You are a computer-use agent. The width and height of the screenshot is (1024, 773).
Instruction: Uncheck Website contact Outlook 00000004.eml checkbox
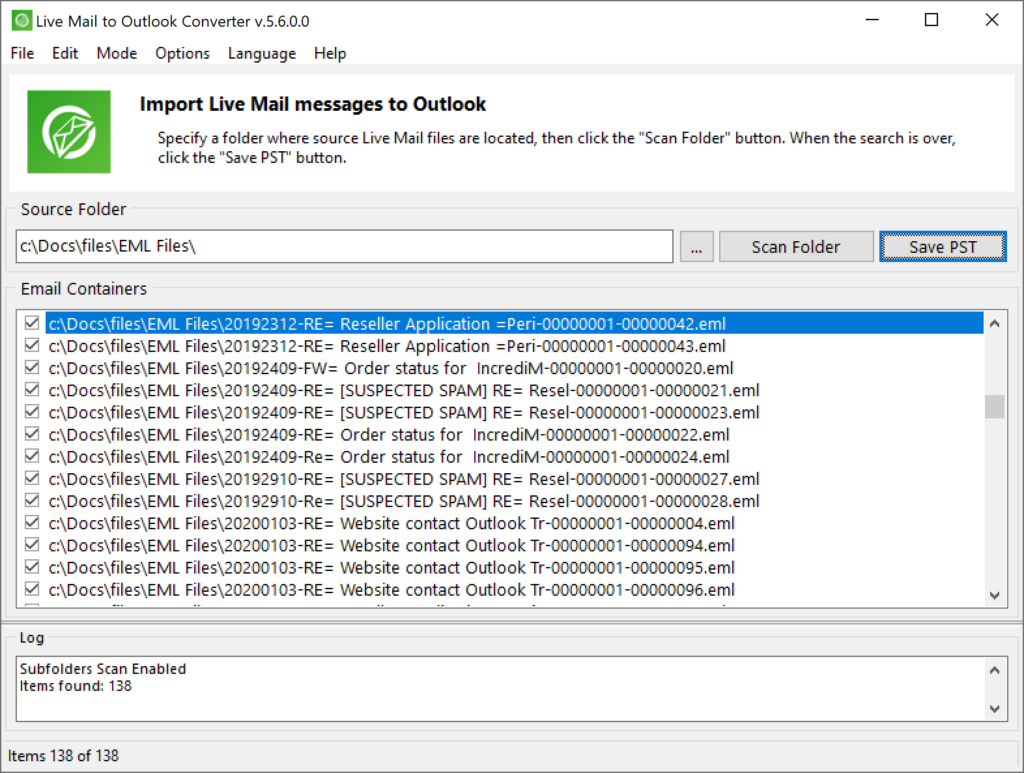click(32, 523)
